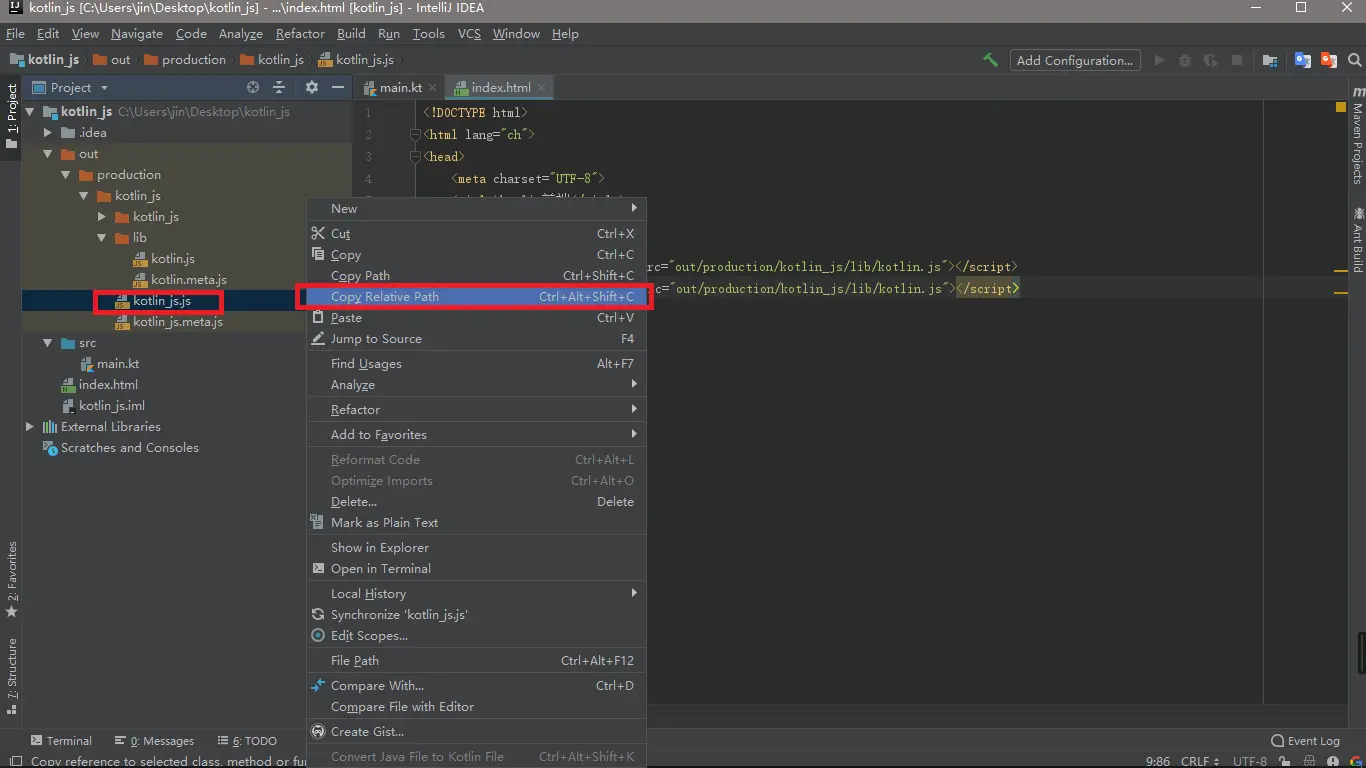Collapse the lib folder
This screenshot has height=768, width=1366.
(x=102, y=238)
